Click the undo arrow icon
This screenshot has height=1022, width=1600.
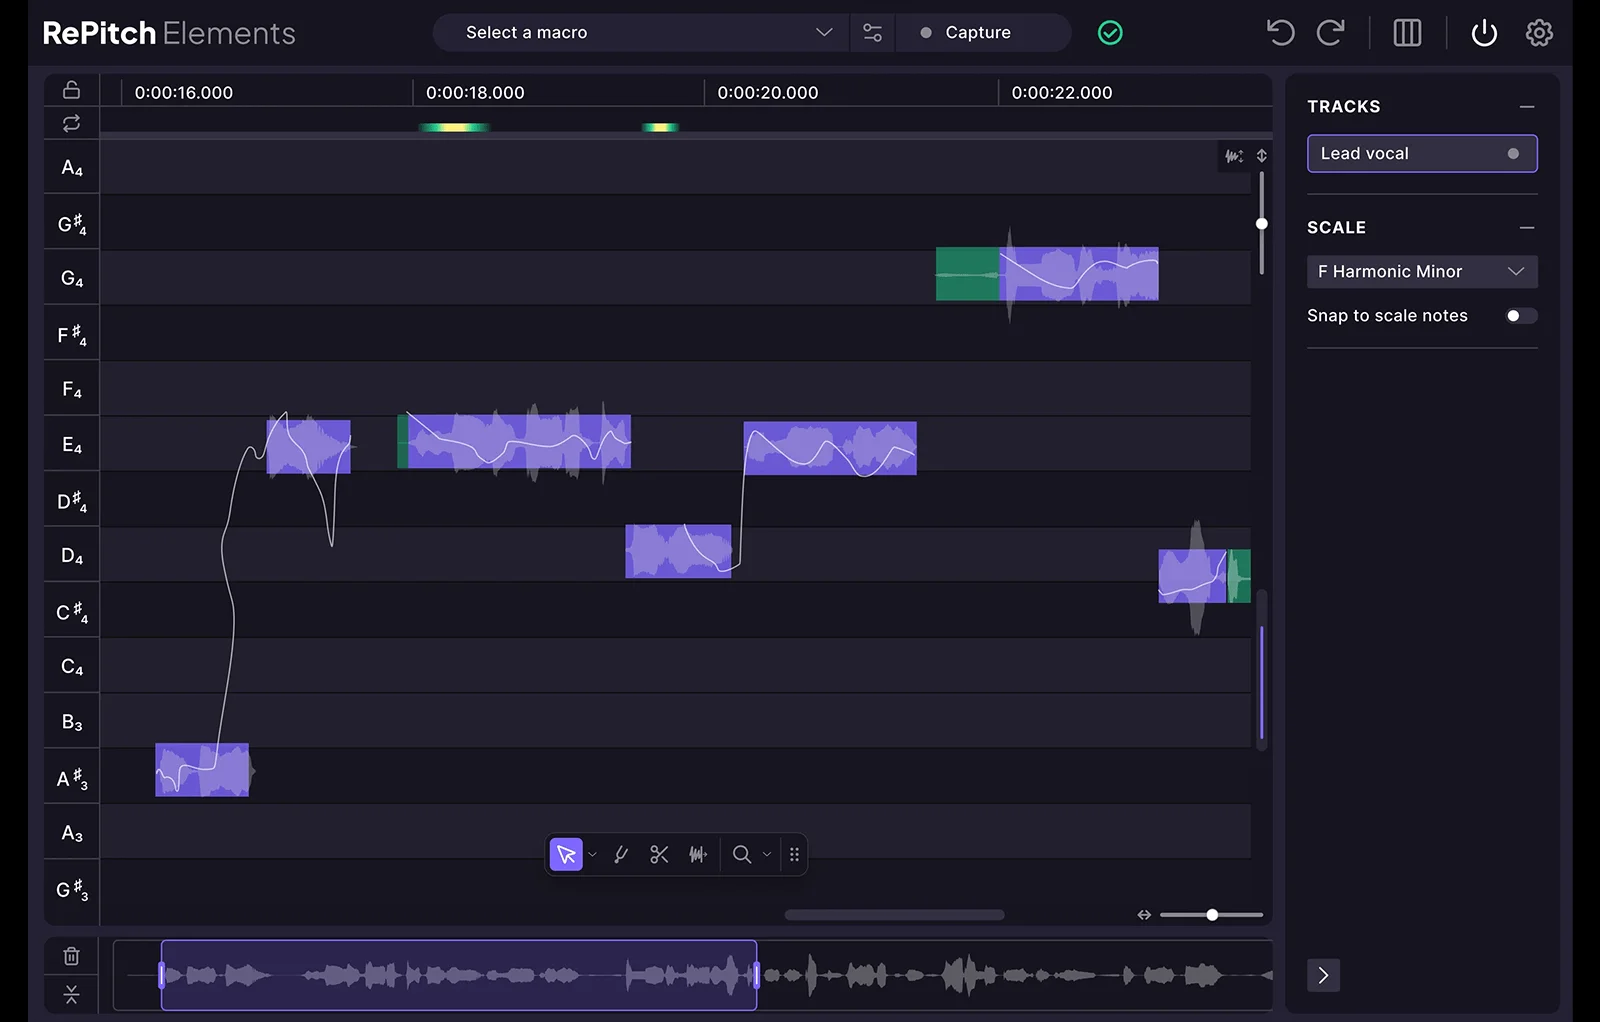coord(1280,33)
